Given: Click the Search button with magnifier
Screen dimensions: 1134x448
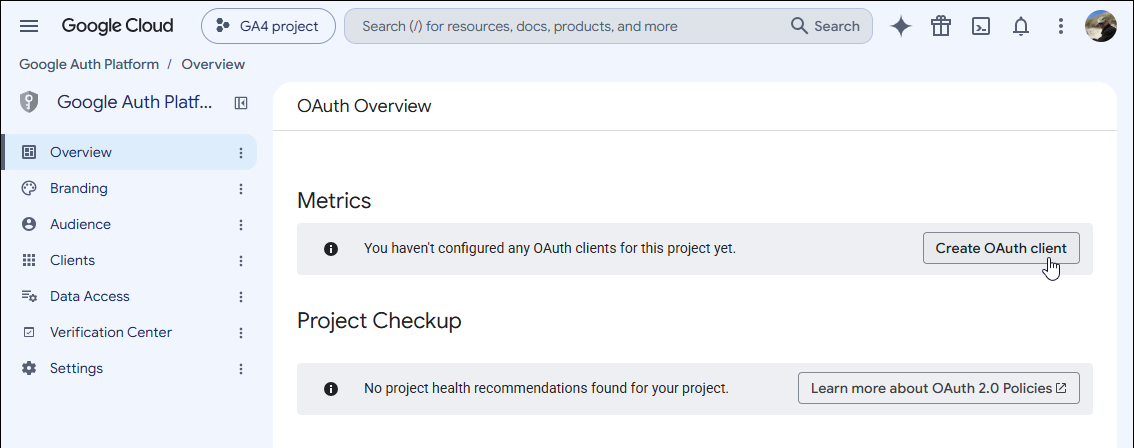Looking at the screenshot, I should point(825,26).
